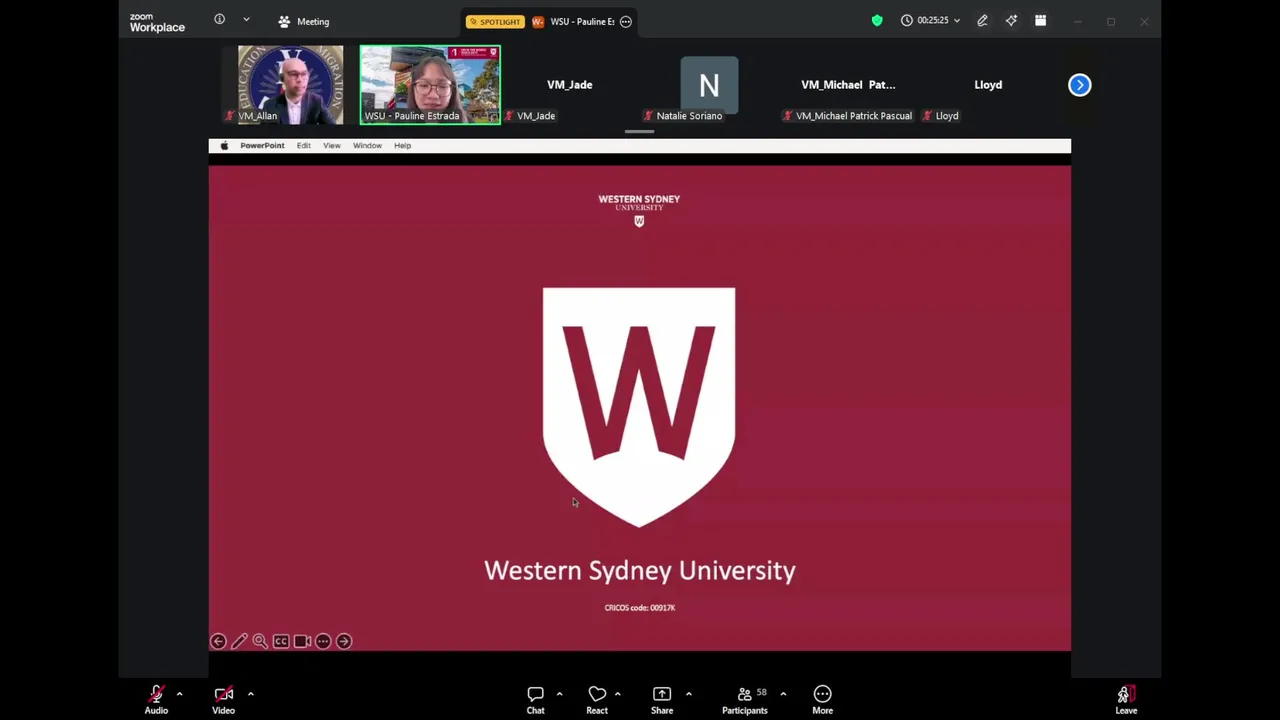Toggle slide show CC subtitles
This screenshot has width=1280, height=720.
pos(281,641)
